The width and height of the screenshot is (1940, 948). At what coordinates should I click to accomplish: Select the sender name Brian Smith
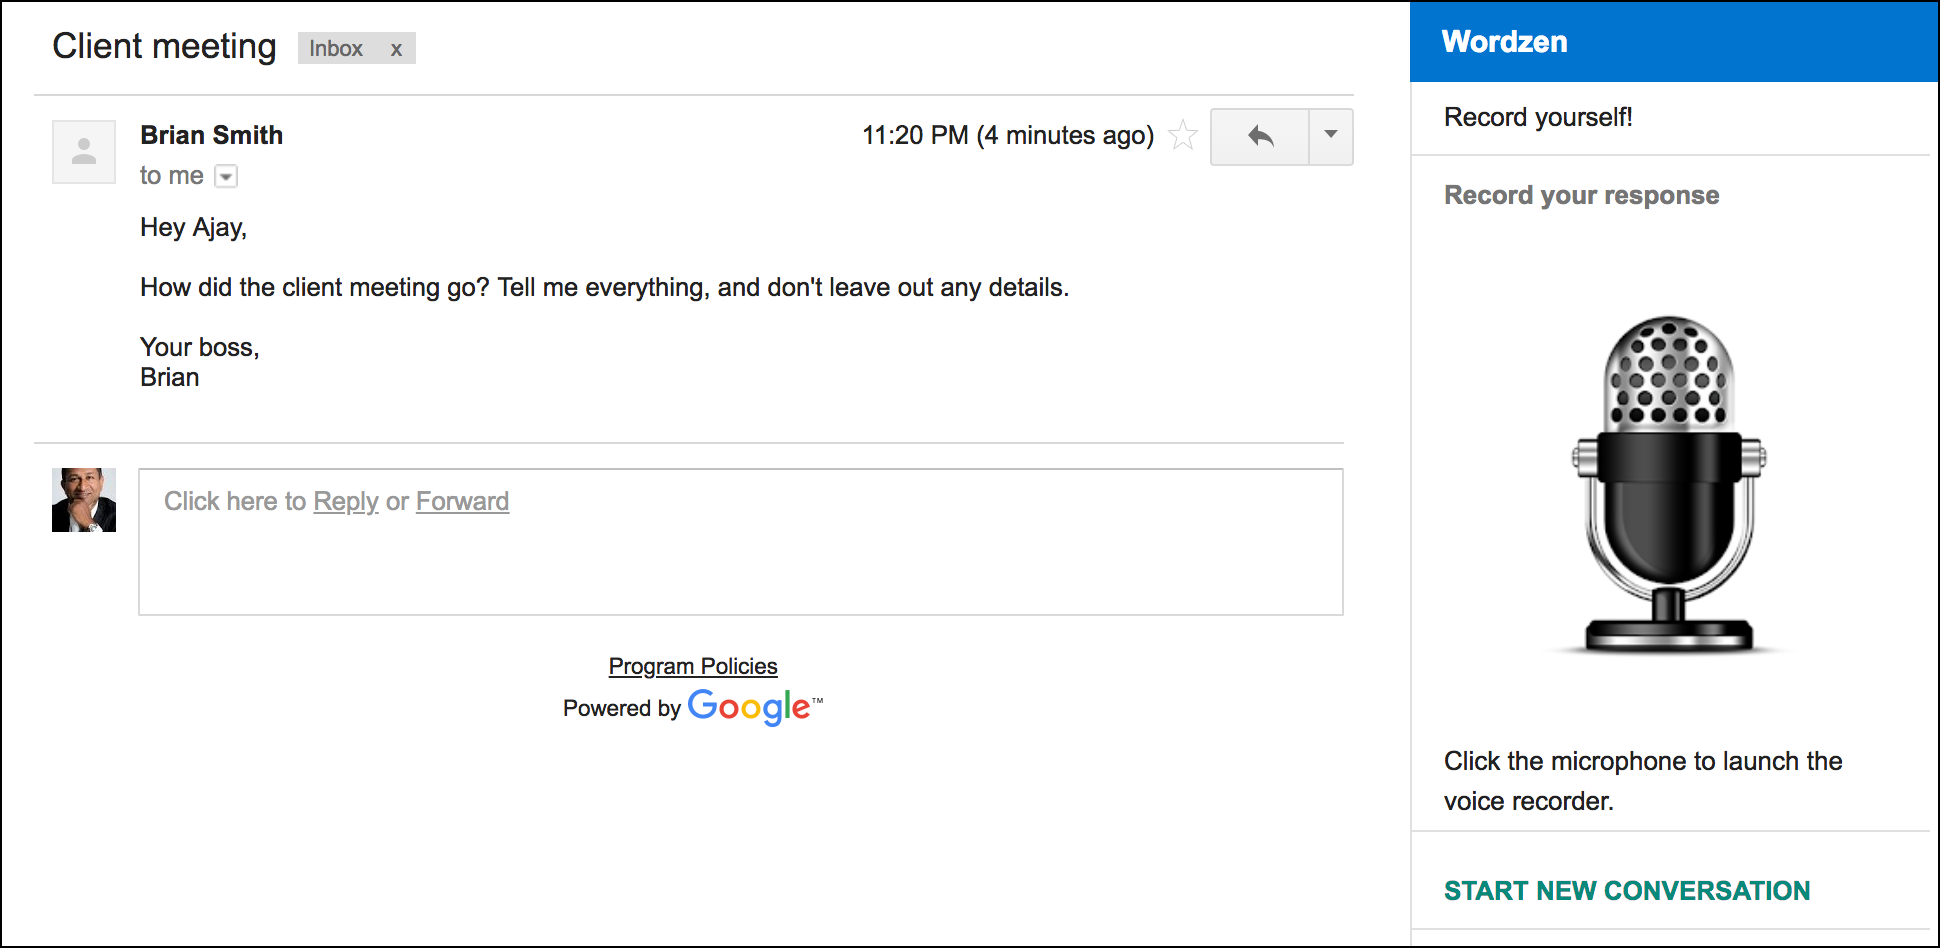[211, 135]
